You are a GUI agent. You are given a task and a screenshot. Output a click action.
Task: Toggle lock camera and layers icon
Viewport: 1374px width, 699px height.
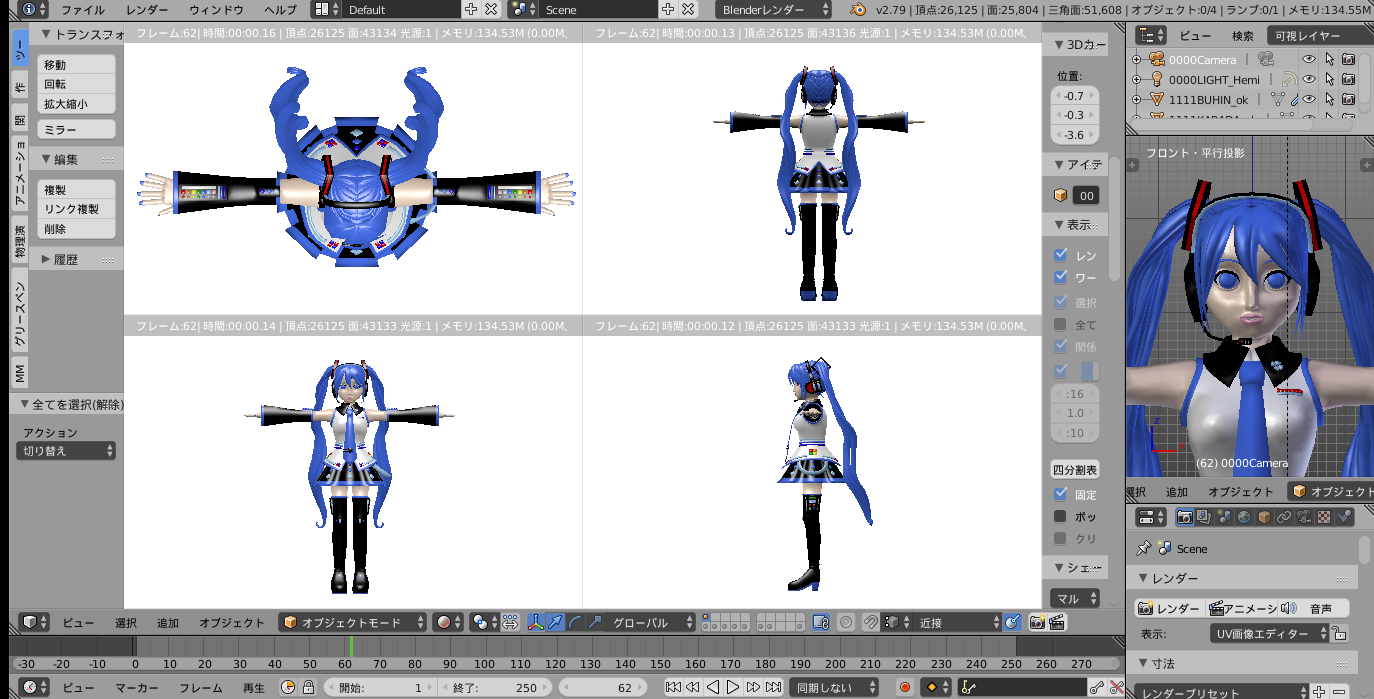pos(821,622)
